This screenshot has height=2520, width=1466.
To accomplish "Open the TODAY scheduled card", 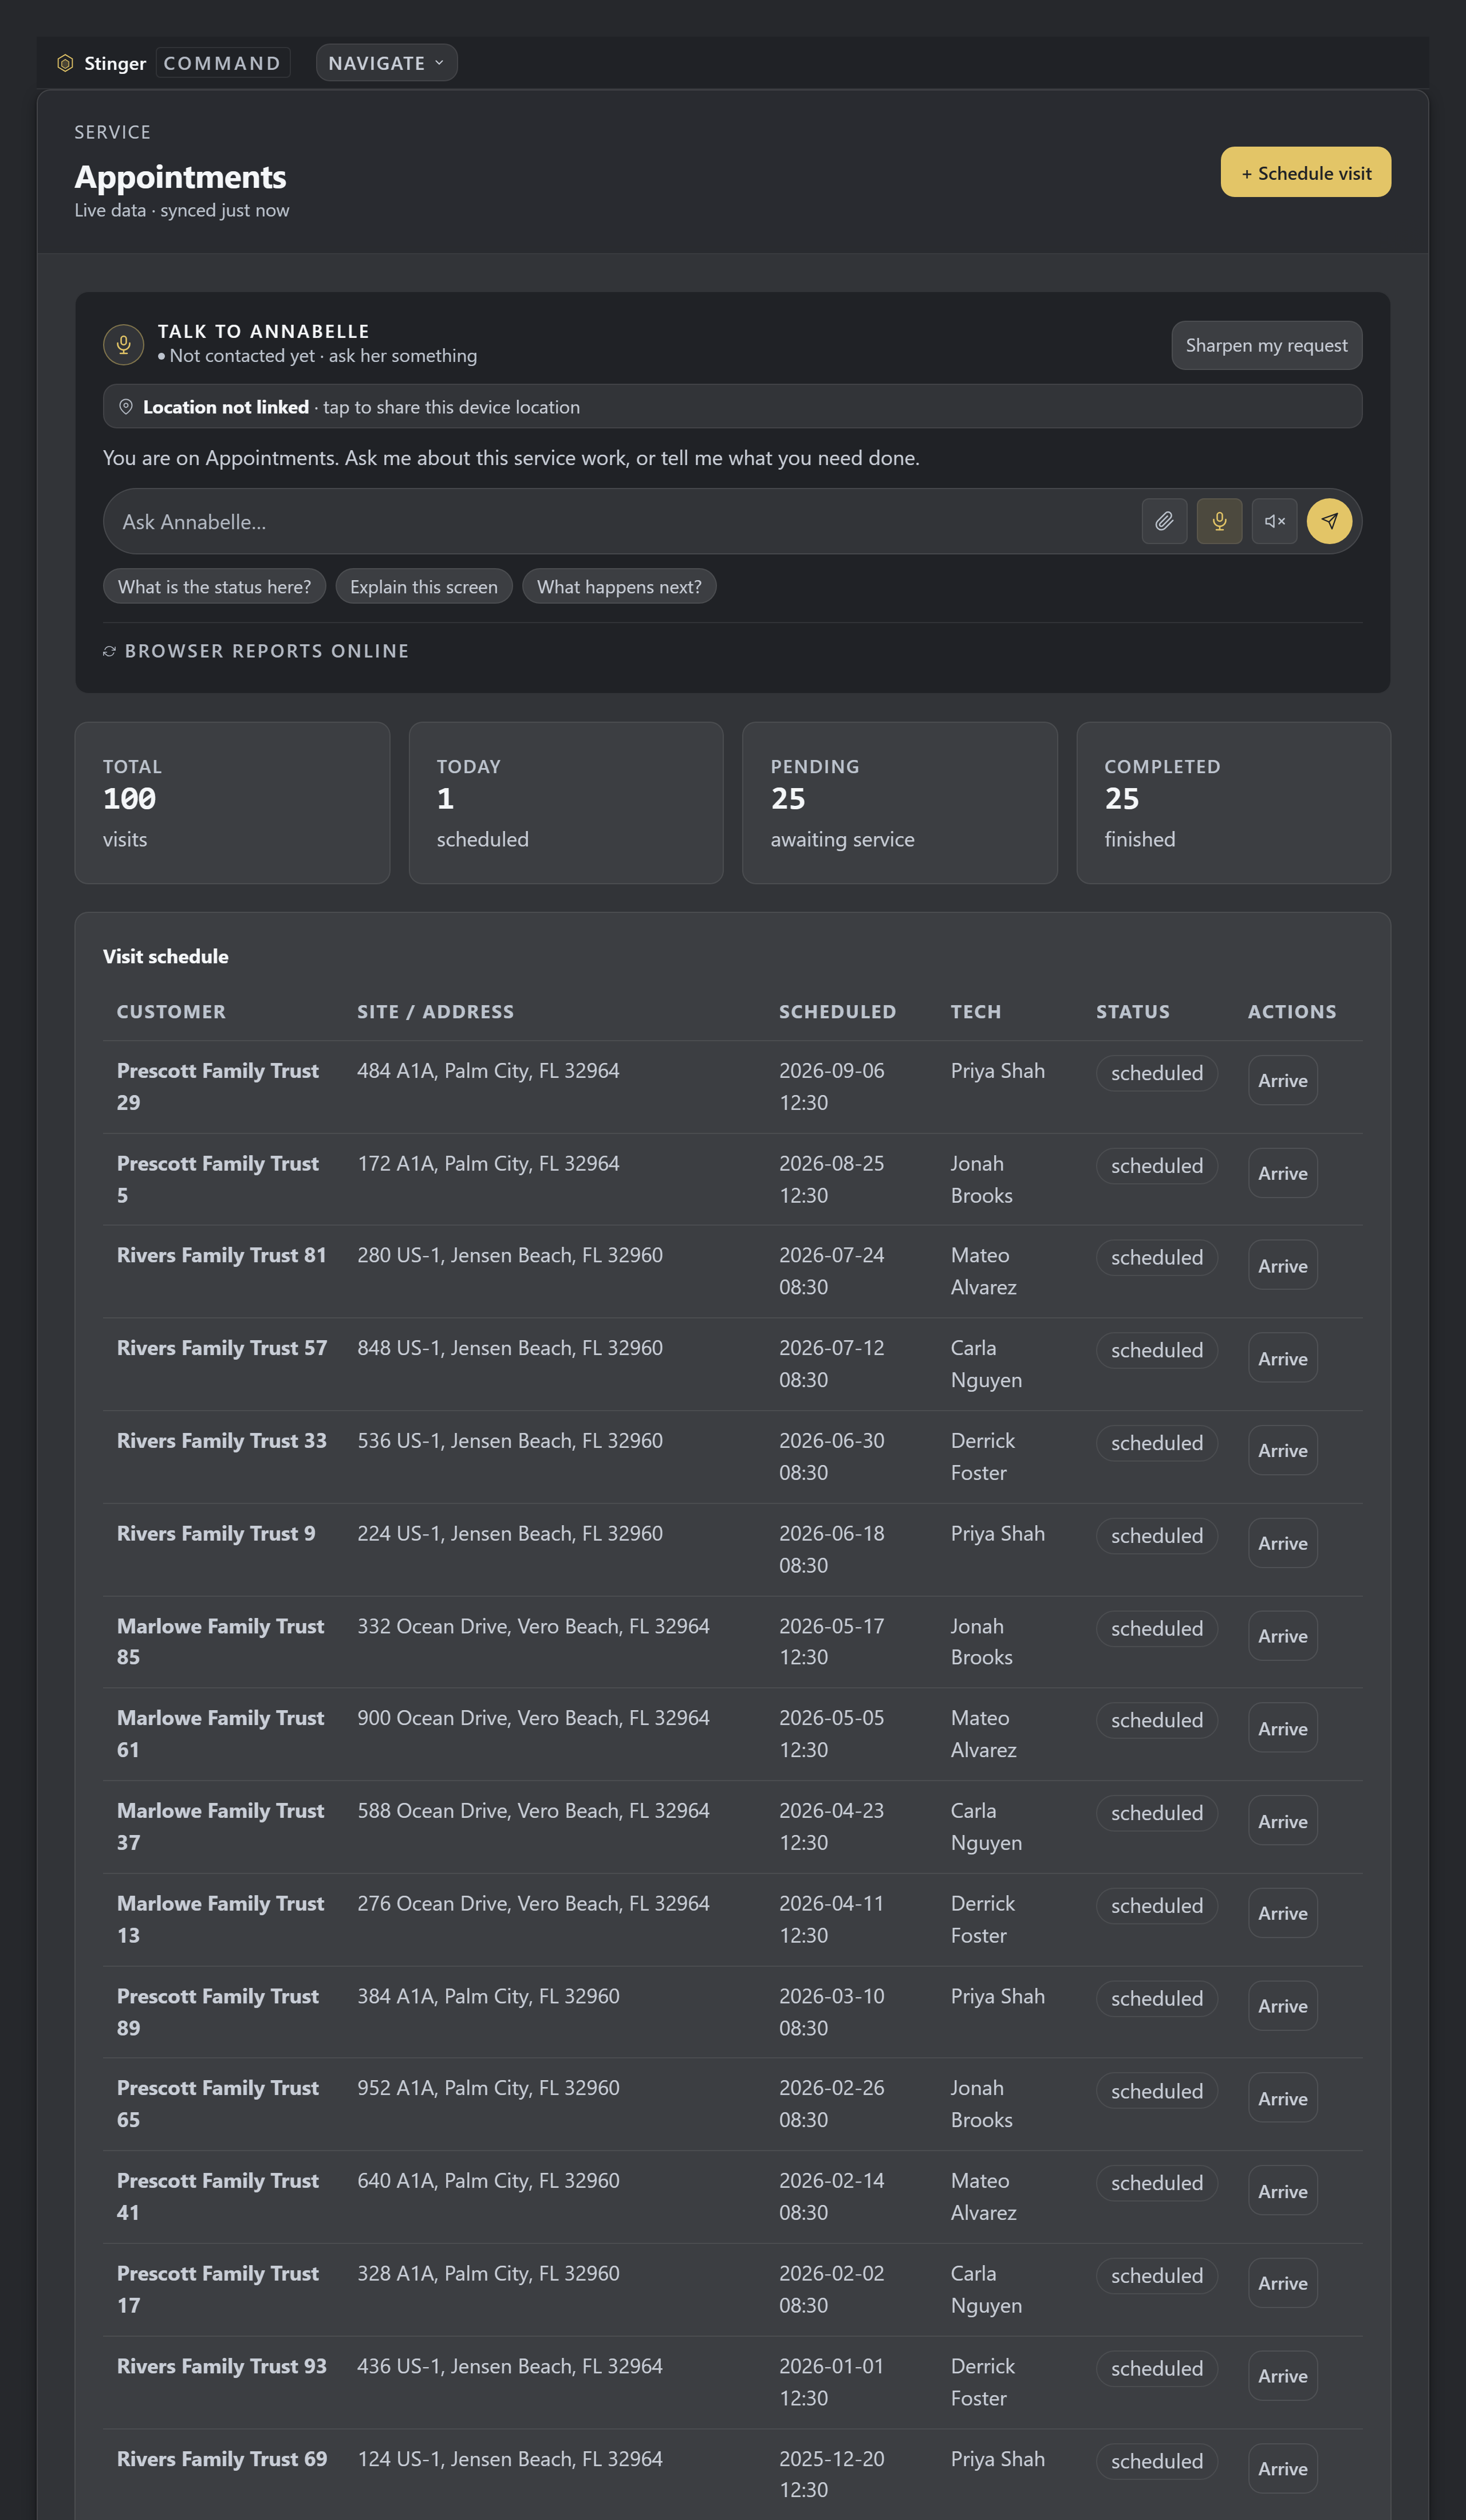I will (x=566, y=803).
